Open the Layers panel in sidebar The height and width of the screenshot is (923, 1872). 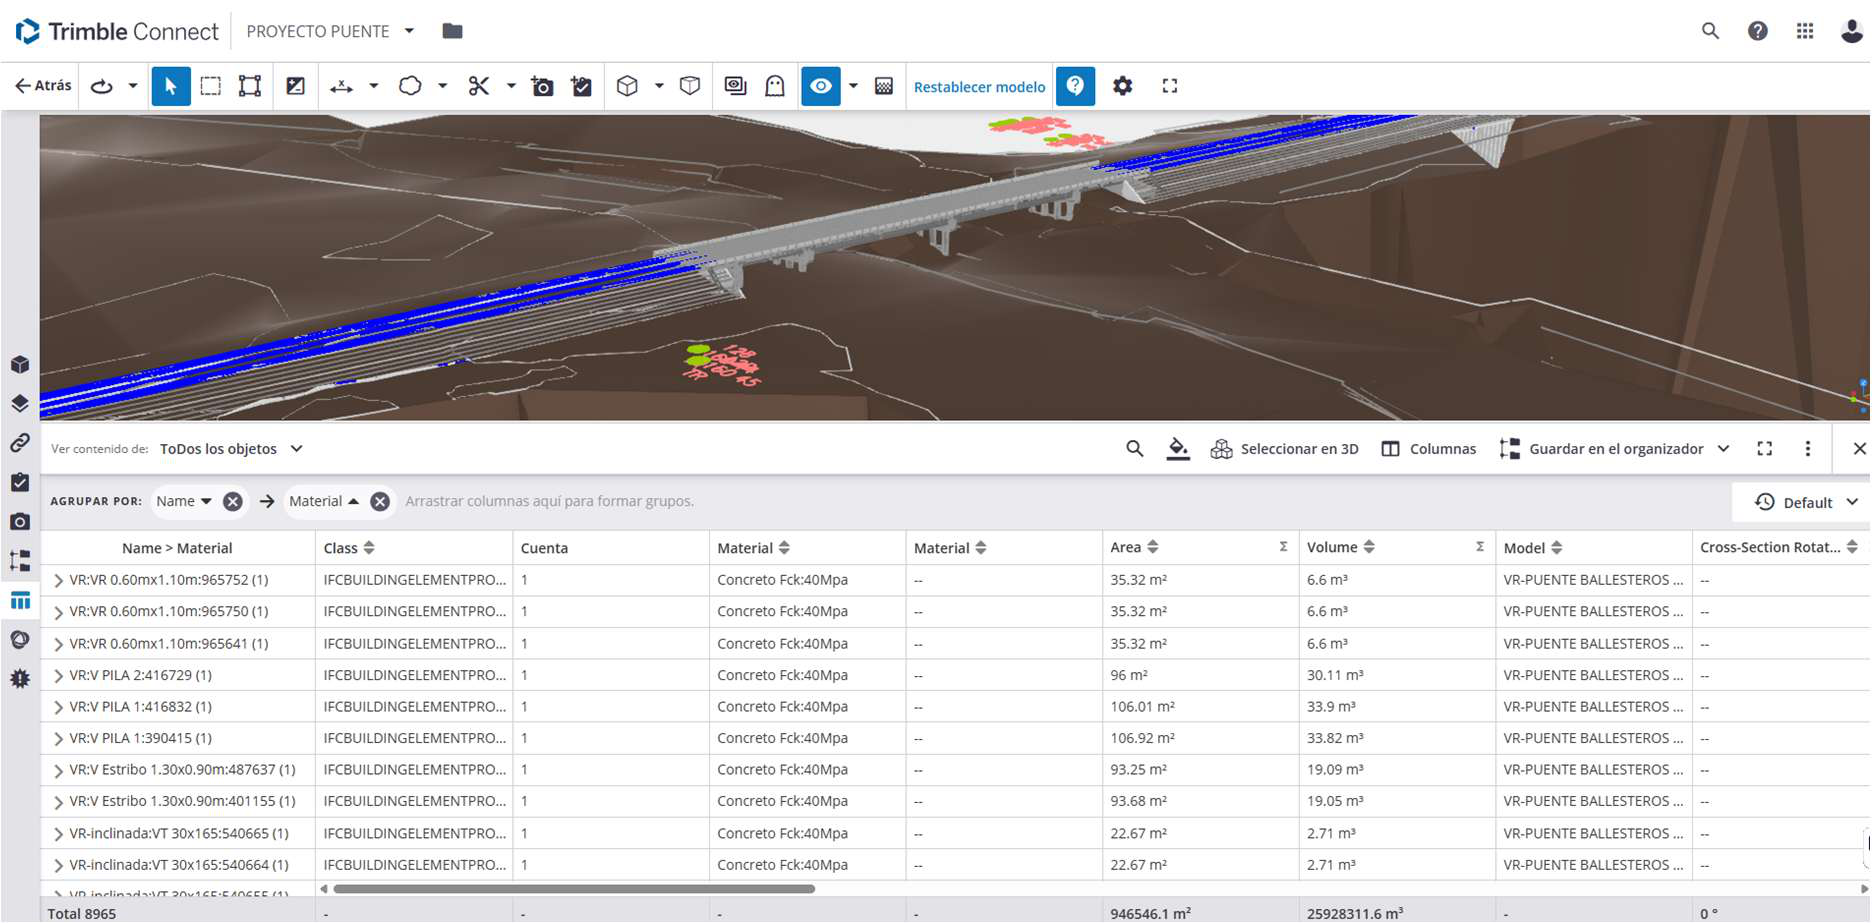(19, 403)
